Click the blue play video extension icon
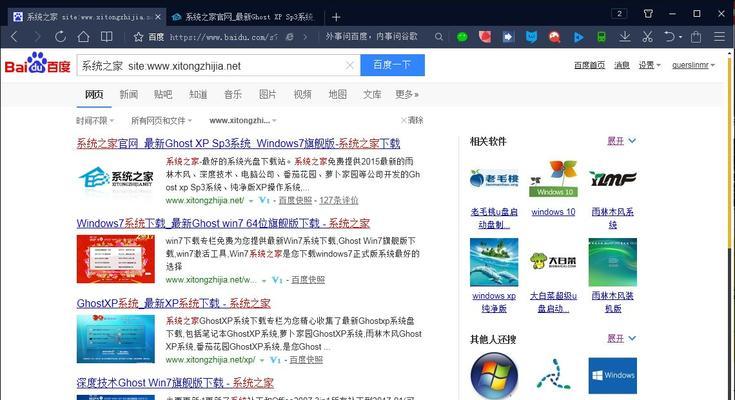735x400 pixels. click(x=578, y=37)
